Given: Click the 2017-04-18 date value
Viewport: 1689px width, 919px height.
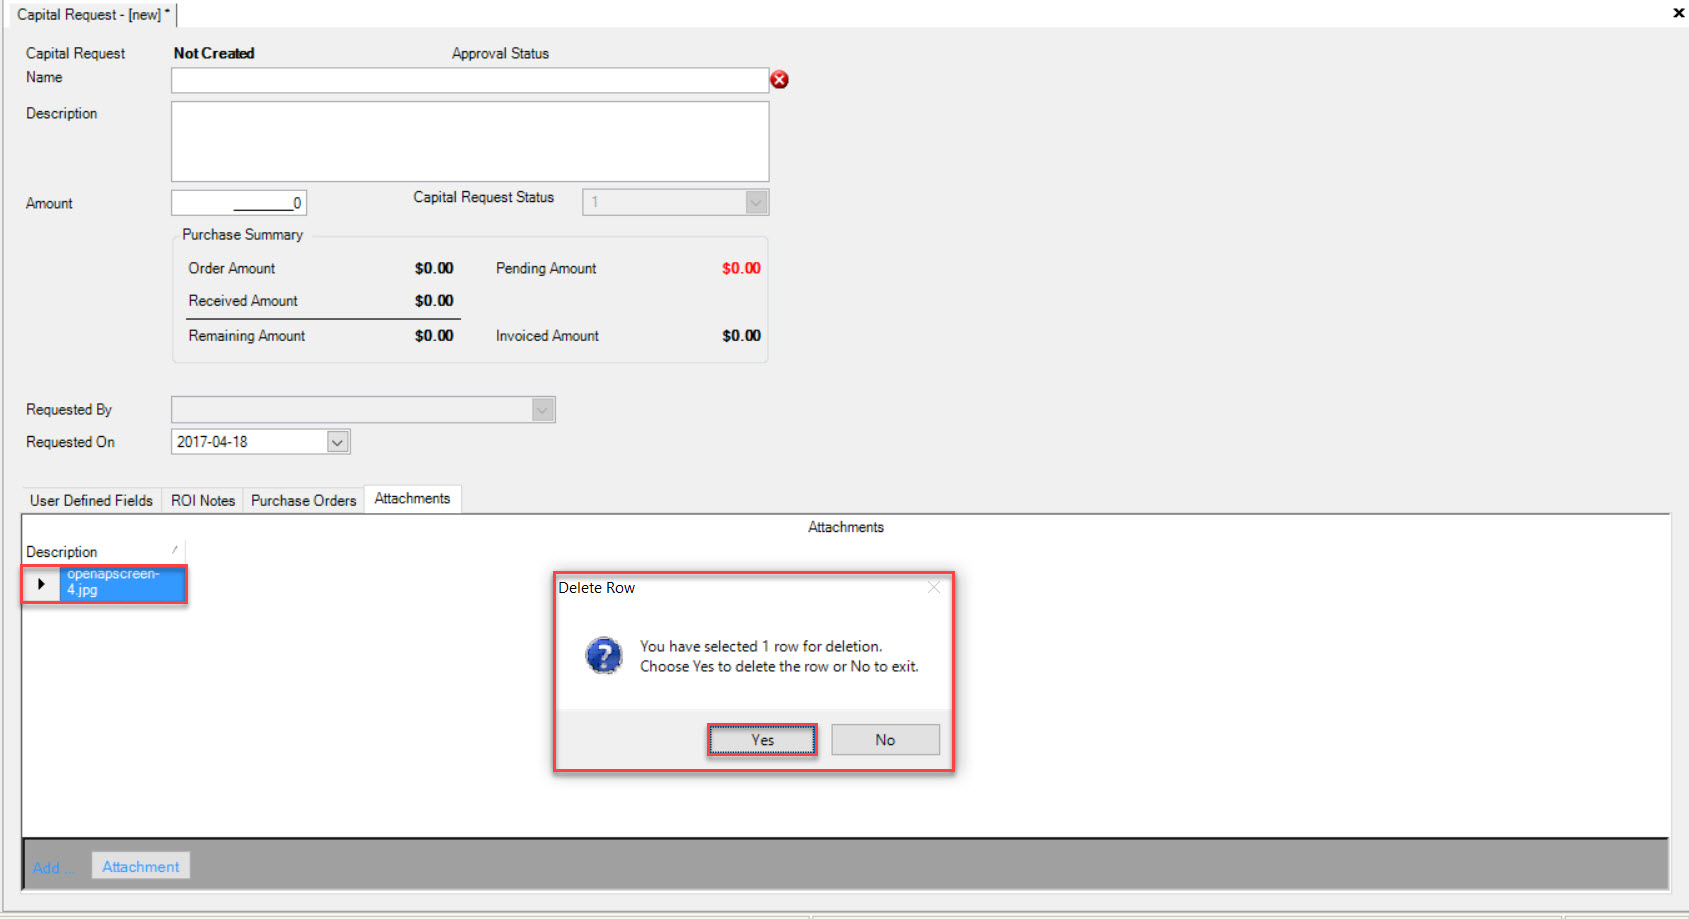Looking at the screenshot, I should click(212, 442).
